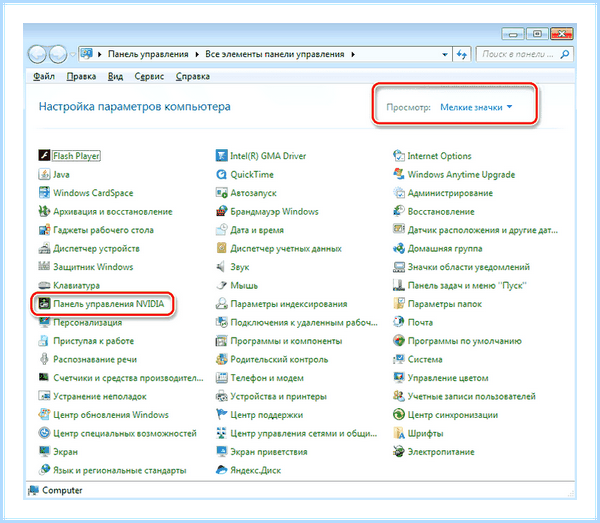Click the Java coffee cup icon
This screenshot has width=600, height=523.
[x=44, y=174]
